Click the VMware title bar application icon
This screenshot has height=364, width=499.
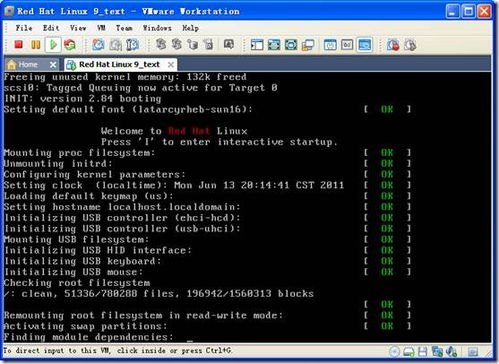point(10,11)
